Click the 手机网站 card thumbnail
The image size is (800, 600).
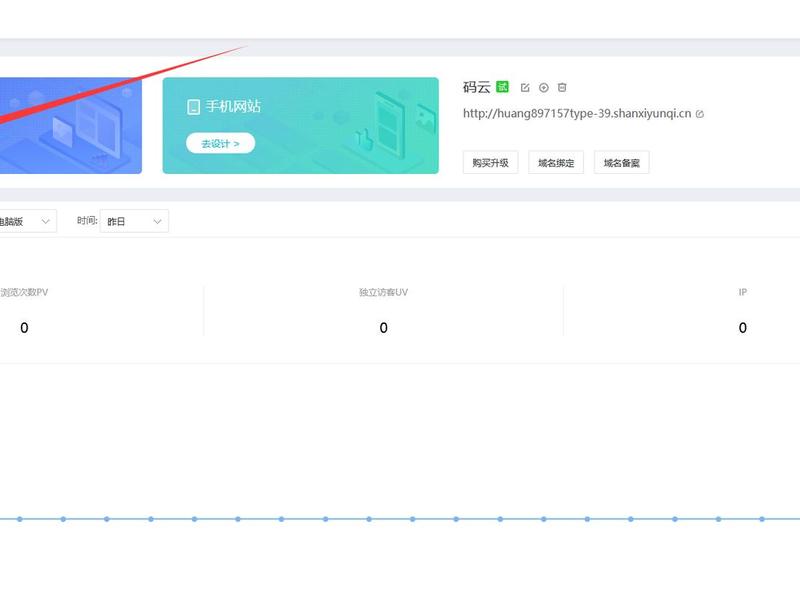click(x=301, y=126)
